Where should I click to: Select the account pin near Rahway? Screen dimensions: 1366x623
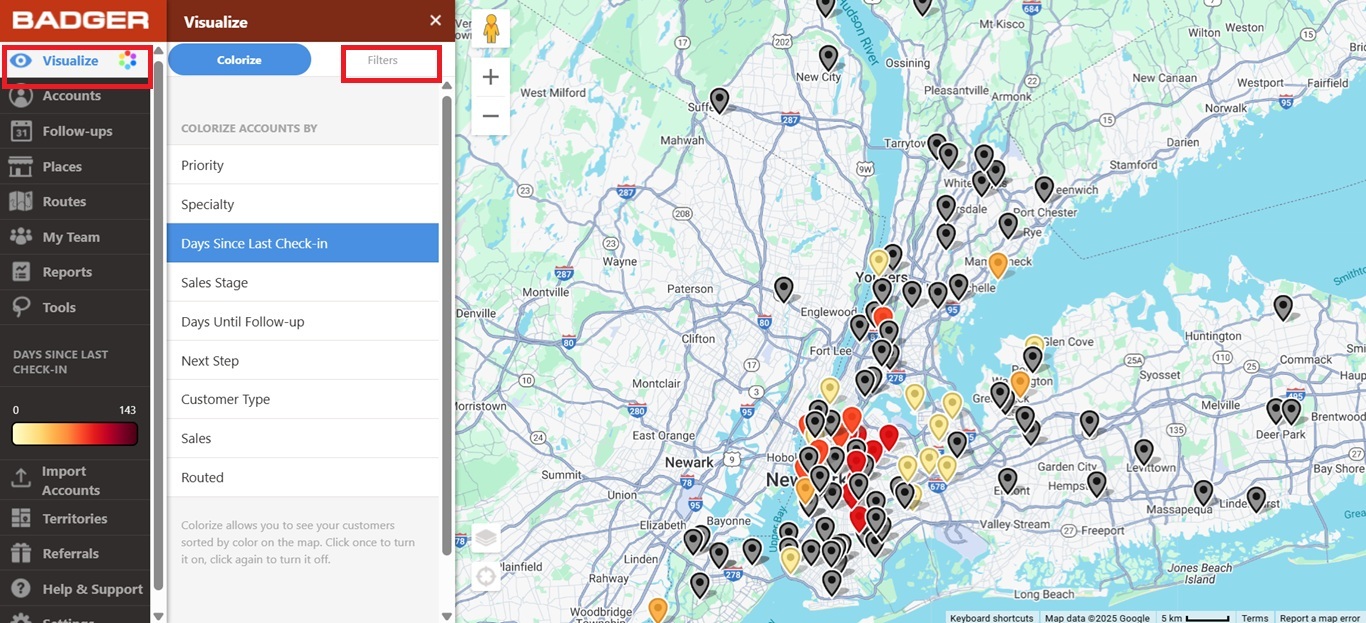[x=700, y=585]
